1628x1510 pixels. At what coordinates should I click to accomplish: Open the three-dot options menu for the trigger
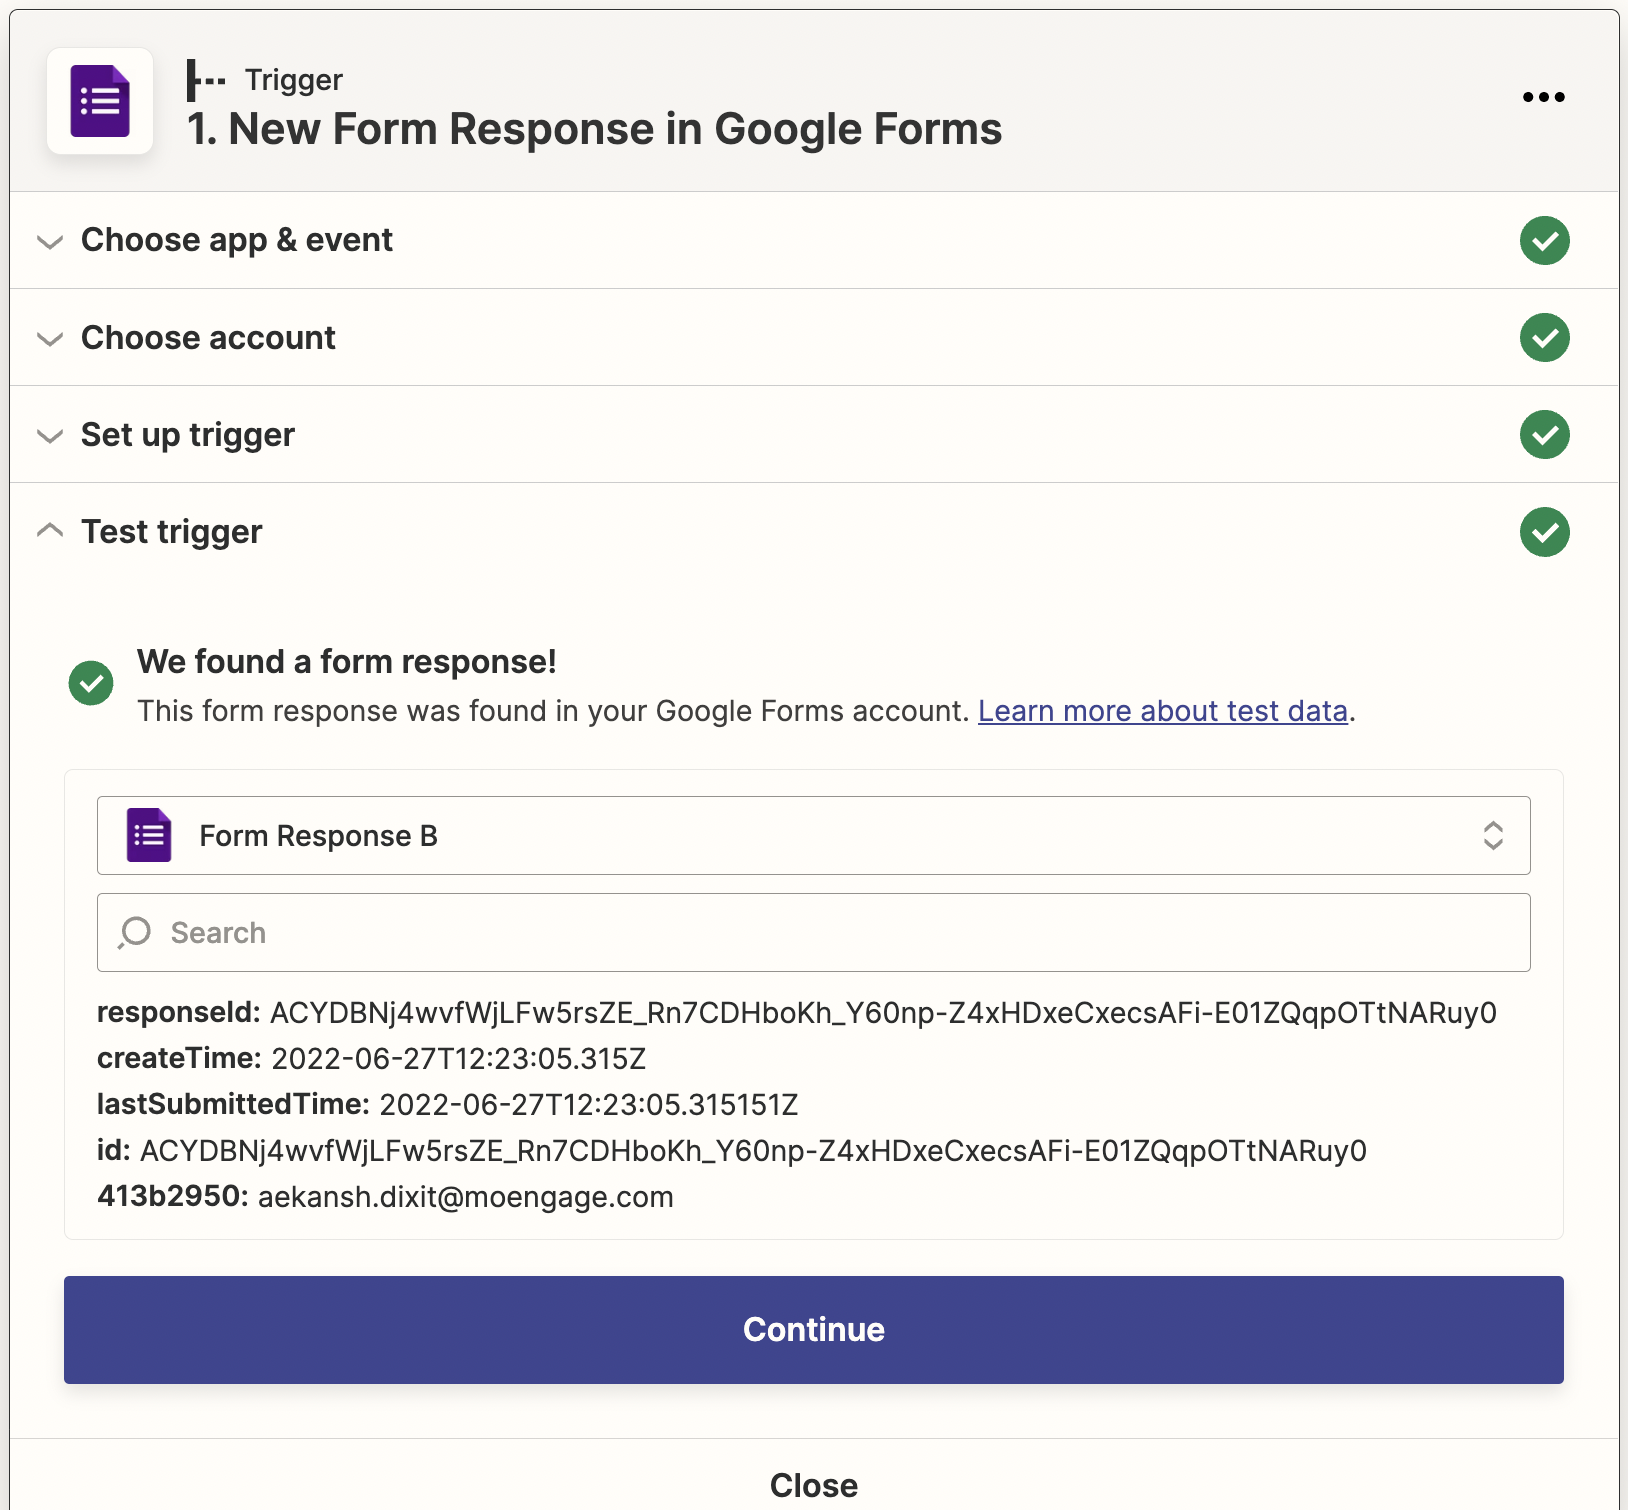[1544, 97]
